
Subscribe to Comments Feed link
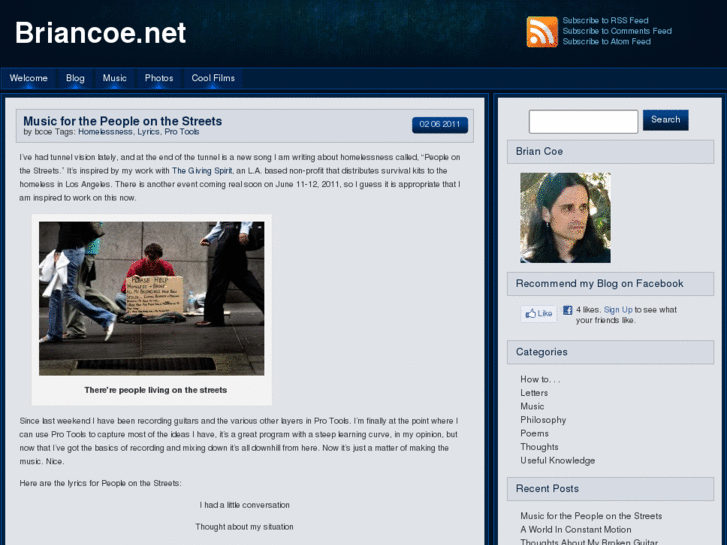(617, 31)
